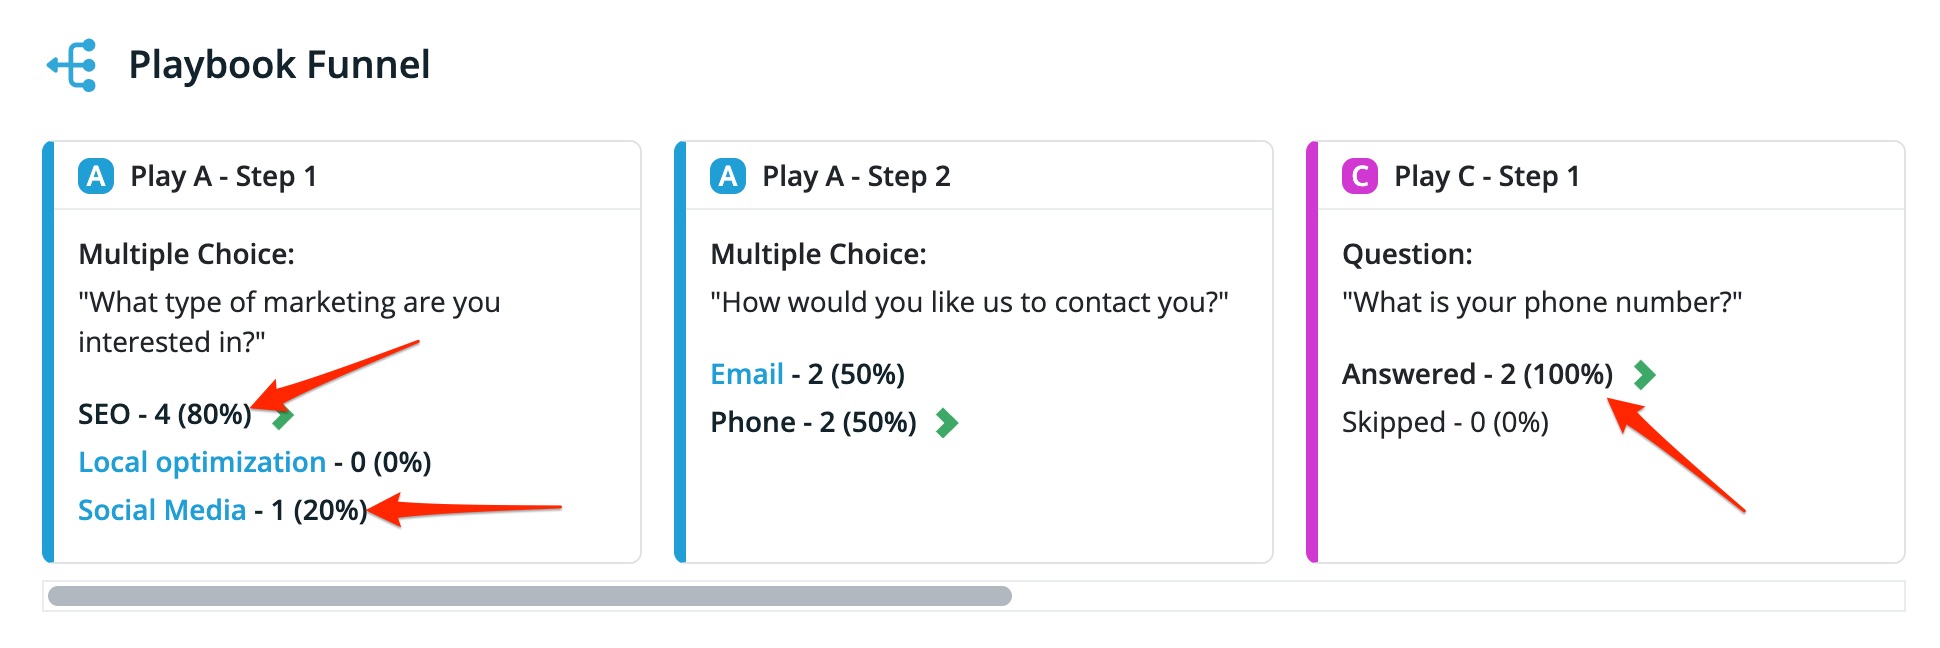Click the horizontal scrollbar thumb
This screenshot has width=1940, height=648.
(530, 596)
